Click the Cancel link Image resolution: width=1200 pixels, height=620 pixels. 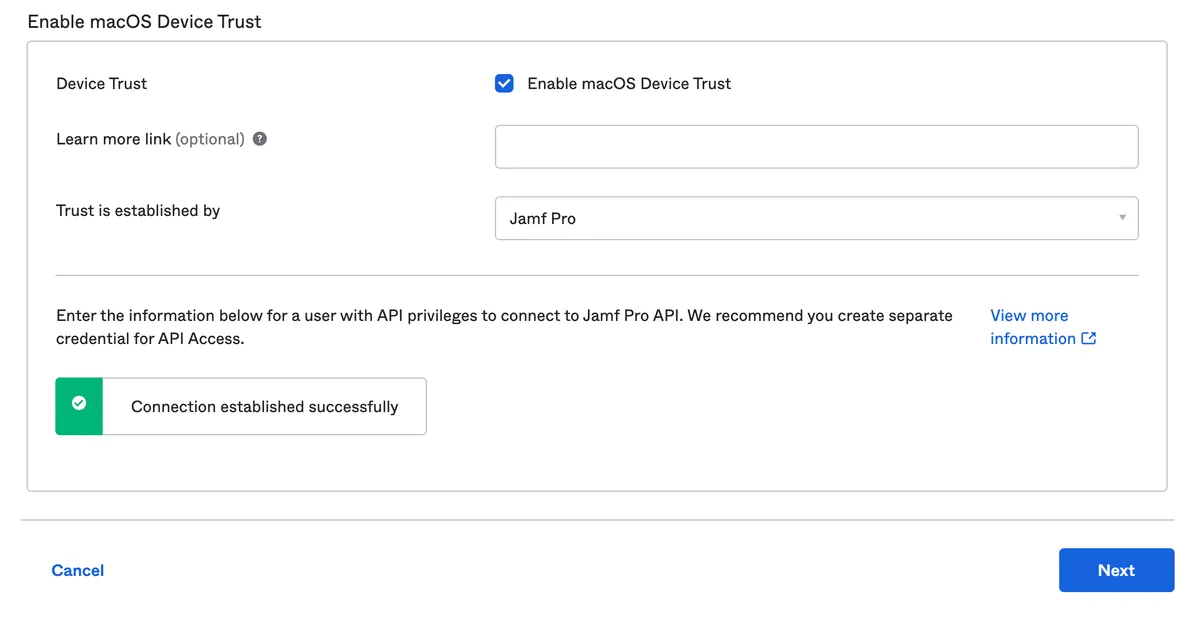tap(78, 570)
